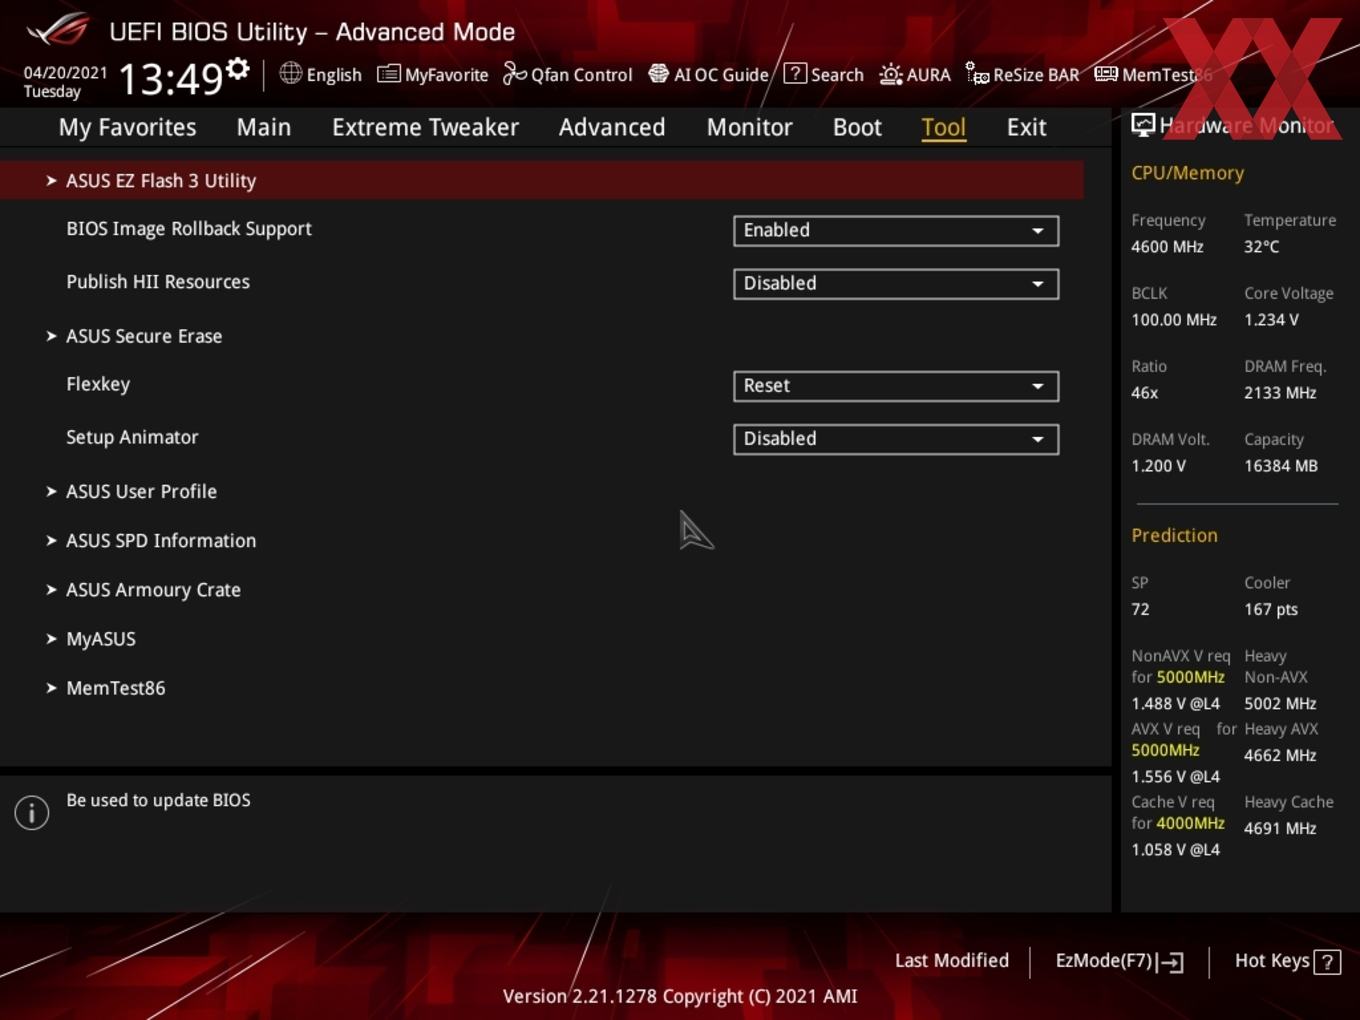The width and height of the screenshot is (1360, 1020).
Task: Open the Exit tab
Action: point(1026,127)
